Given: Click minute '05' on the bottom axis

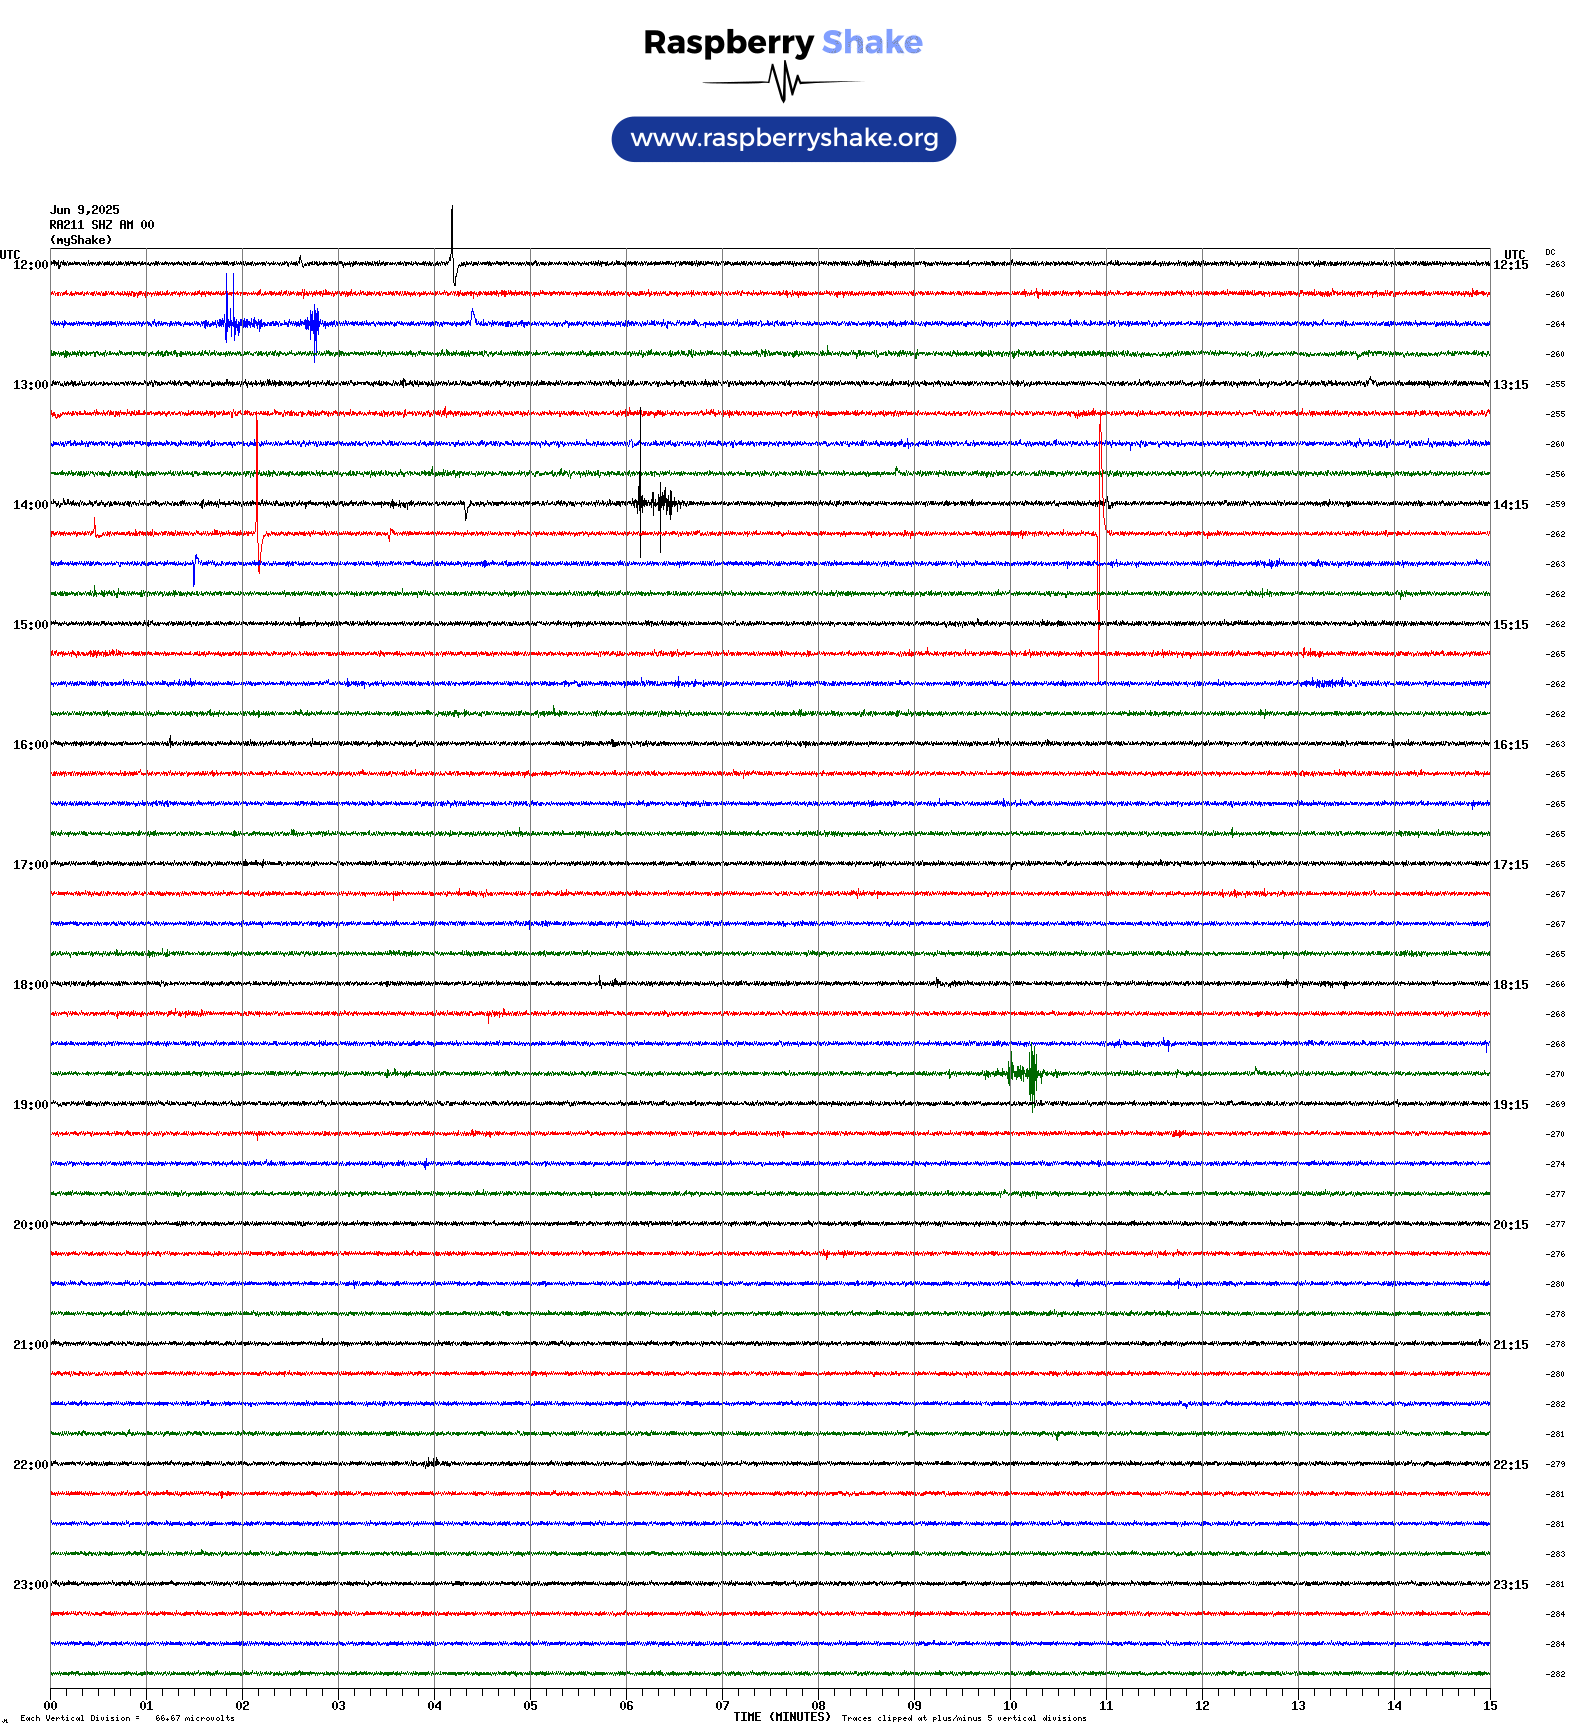Looking at the screenshot, I should coord(530,1706).
